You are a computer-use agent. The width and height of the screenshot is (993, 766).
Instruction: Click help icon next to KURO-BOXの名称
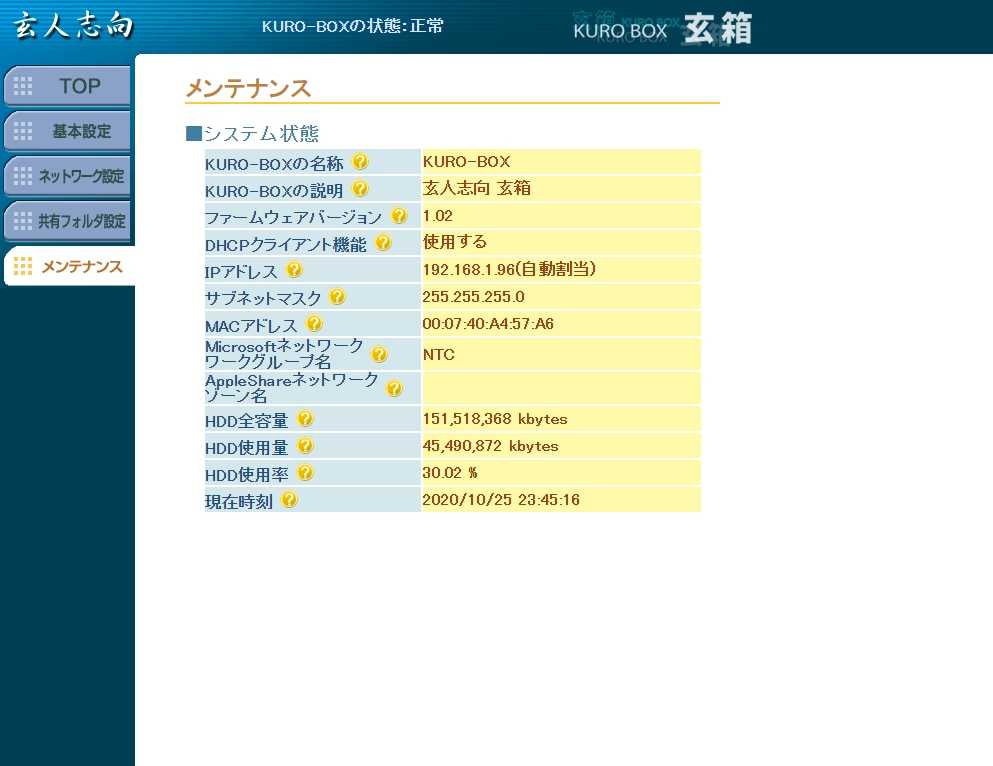click(x=360, y=162)
